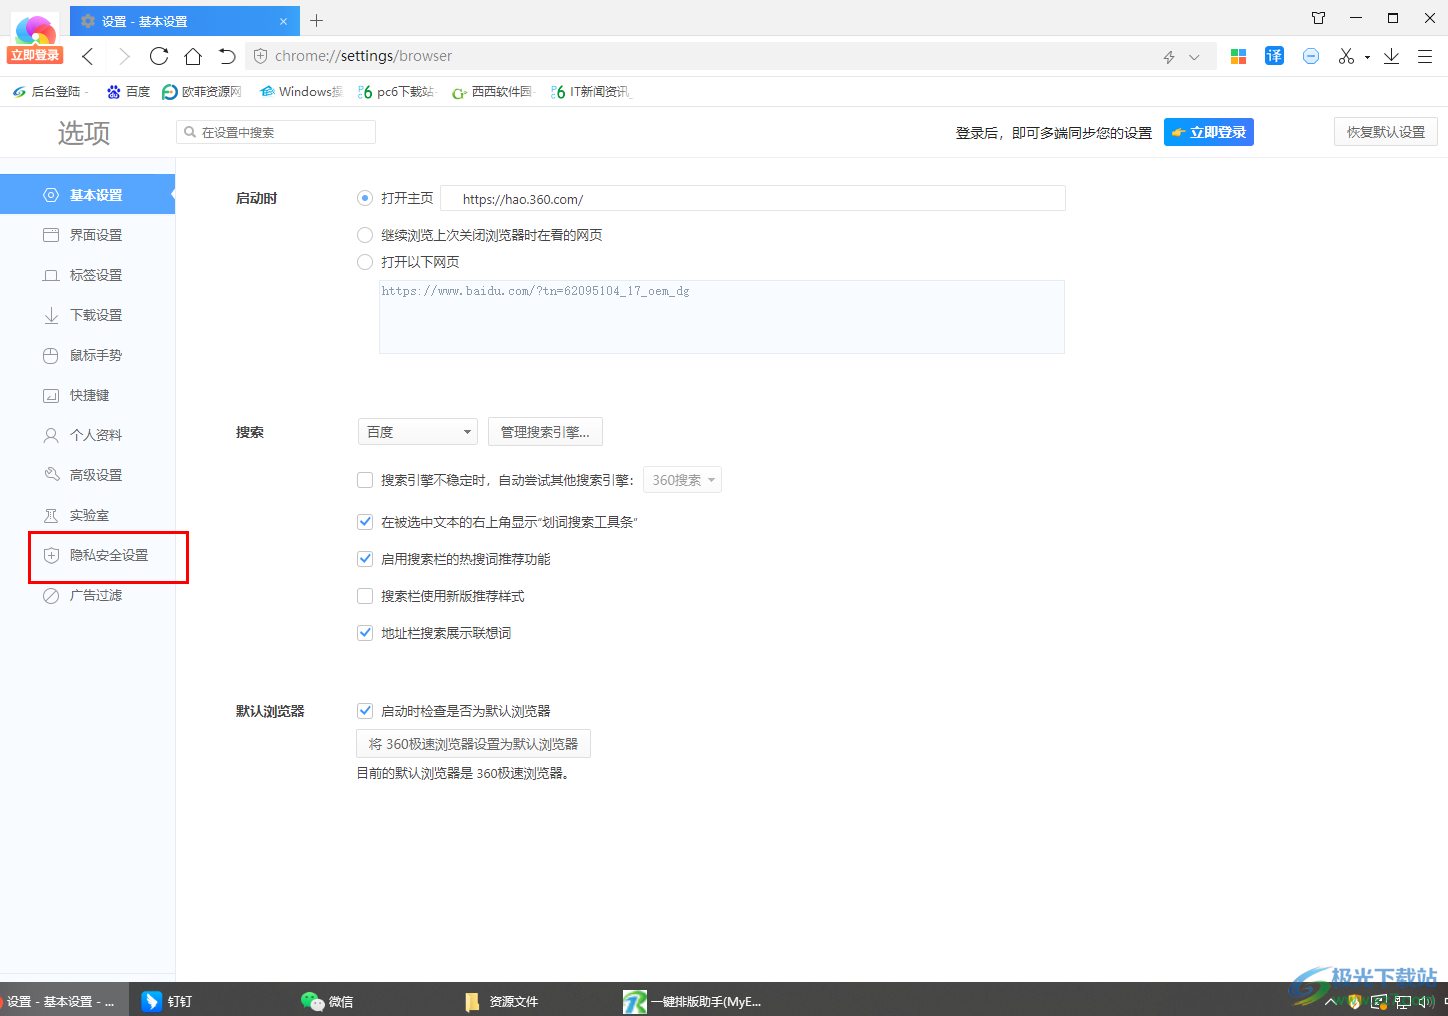Show hidden system tray icons
Image resolution: width=1448 pixels, height=1016 pixels.
click(1331, 1001)
